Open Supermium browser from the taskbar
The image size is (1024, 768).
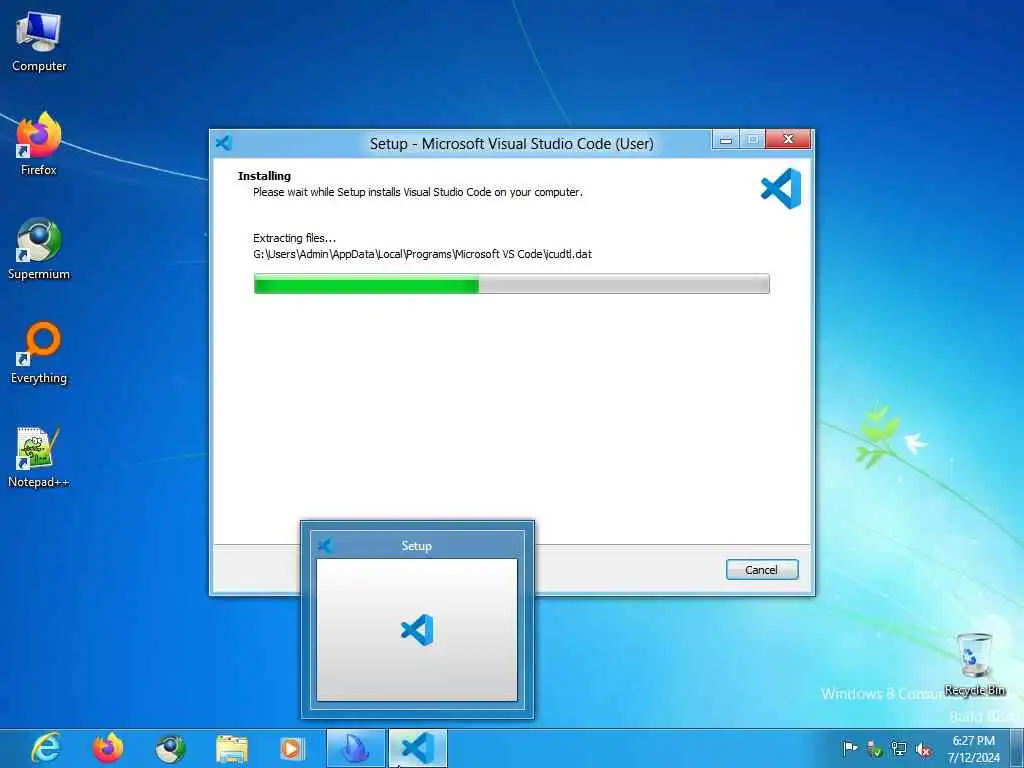click(170, 748)
